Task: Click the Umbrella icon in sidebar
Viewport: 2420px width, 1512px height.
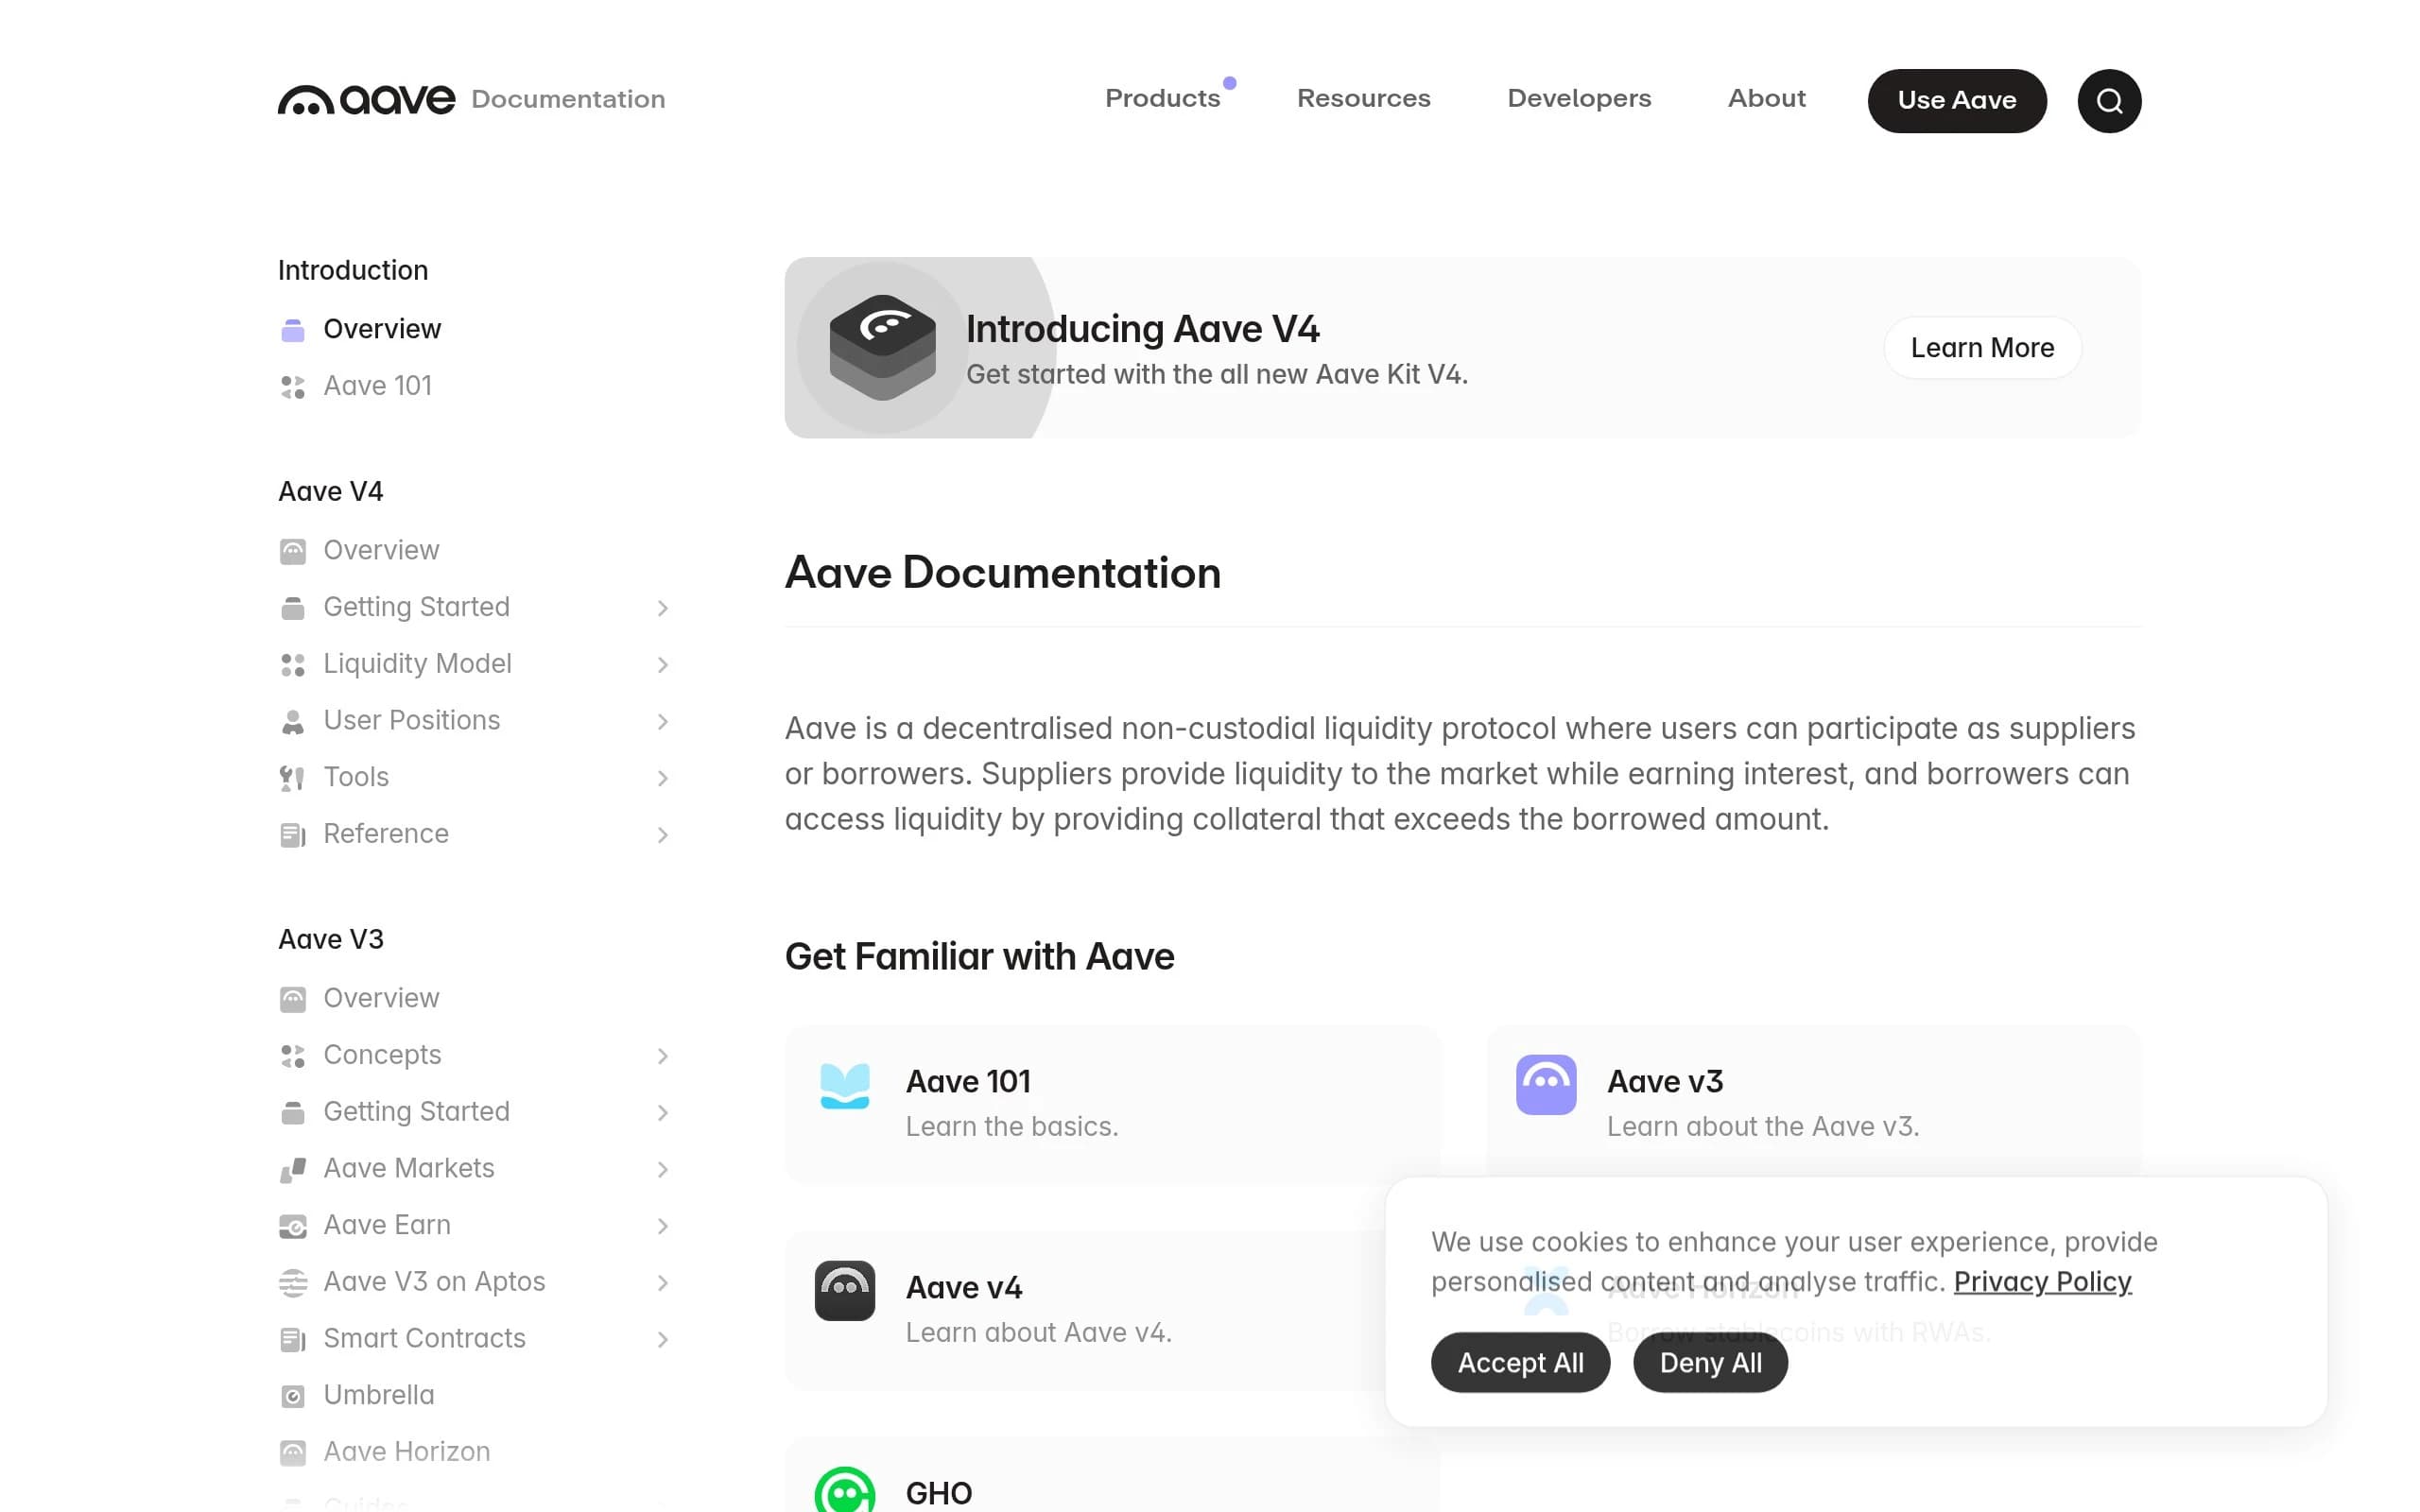Action: [293, 1395]
